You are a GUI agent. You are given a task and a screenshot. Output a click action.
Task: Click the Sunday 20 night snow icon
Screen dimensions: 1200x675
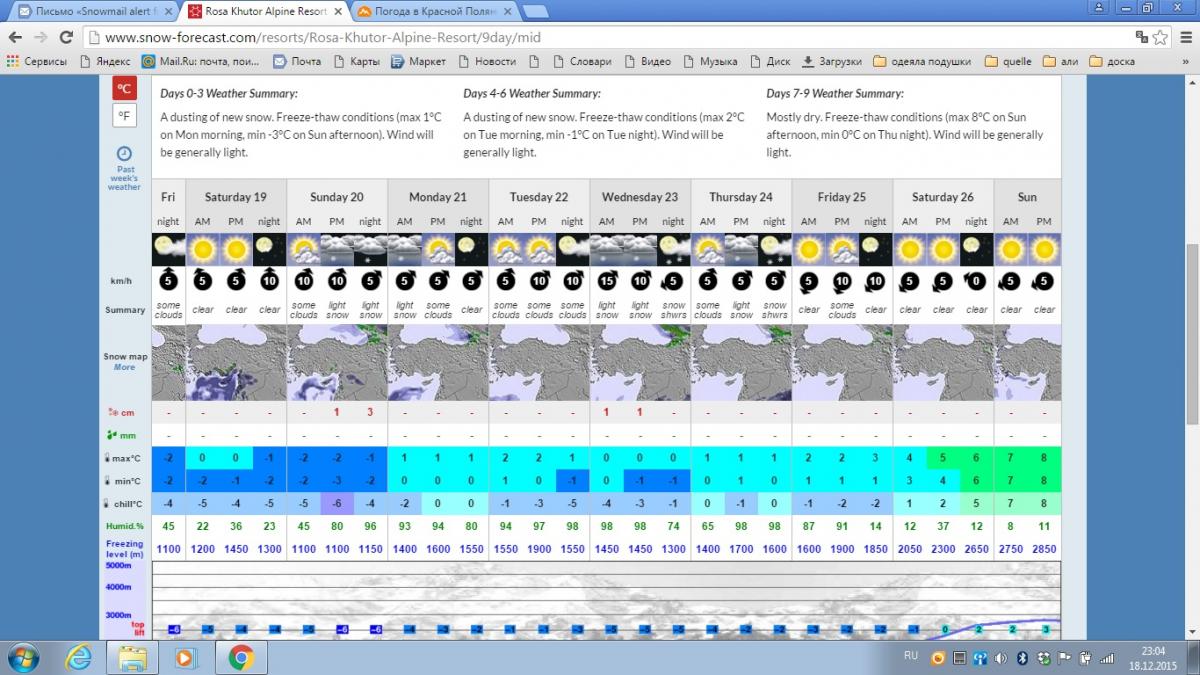(x=370, y=249)
